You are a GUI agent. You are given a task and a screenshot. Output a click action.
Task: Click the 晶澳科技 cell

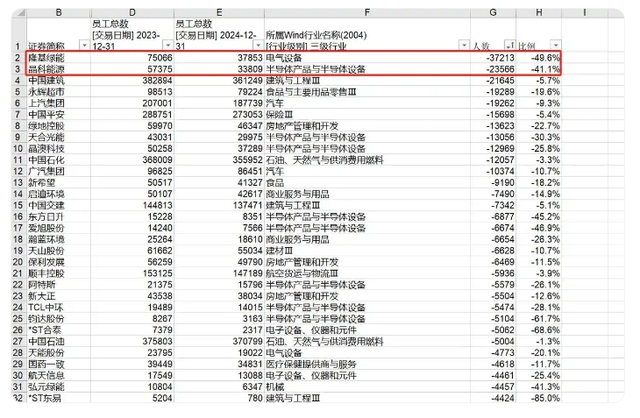pyautogui.click(x=59, y=149)
